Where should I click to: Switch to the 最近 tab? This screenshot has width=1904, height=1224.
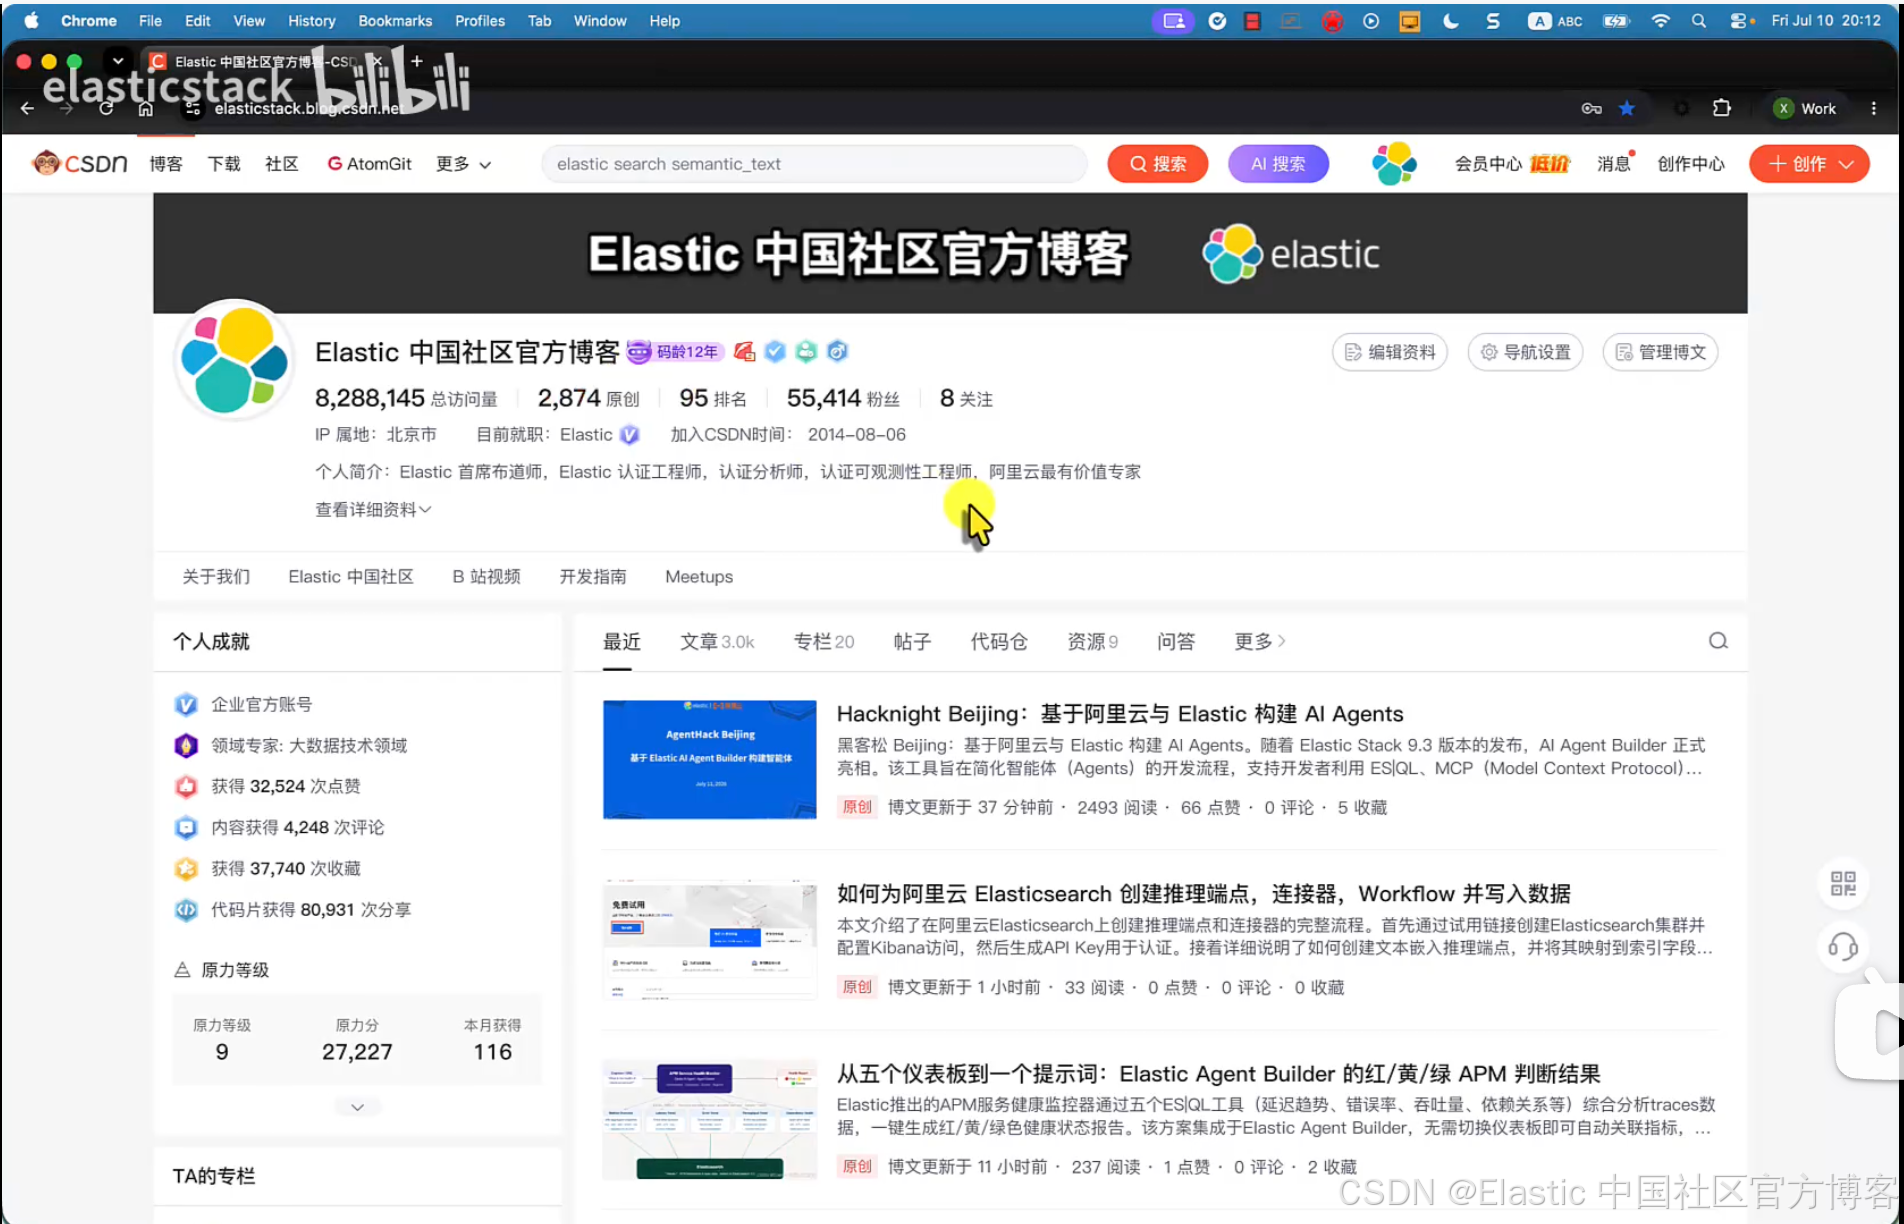[622, 642]
